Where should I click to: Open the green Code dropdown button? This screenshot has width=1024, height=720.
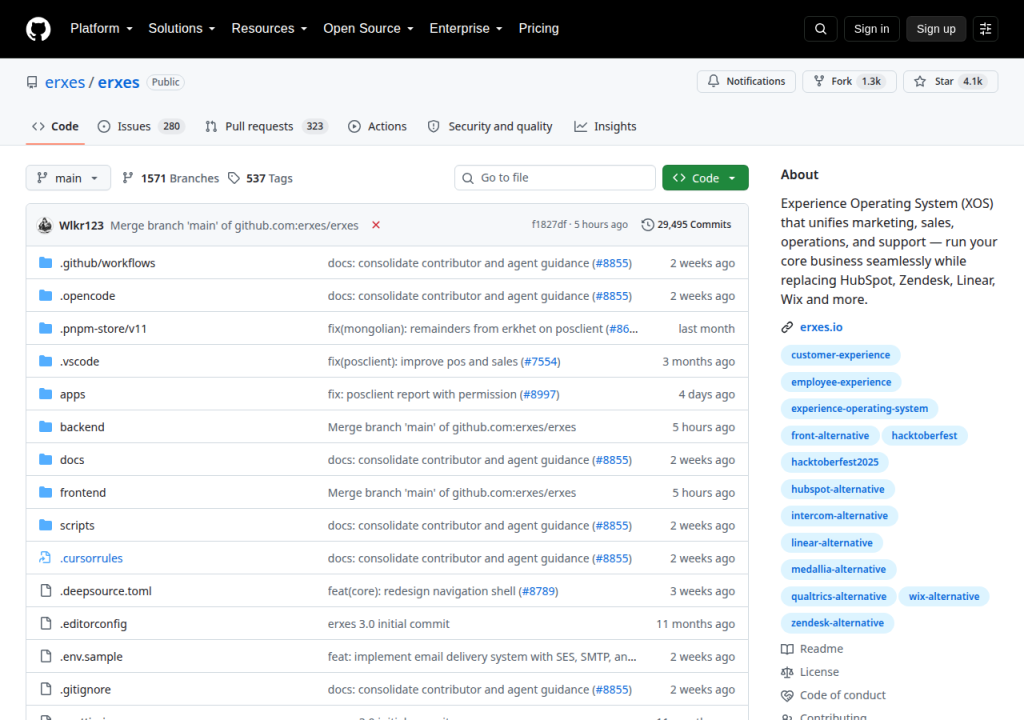pos(705,178)
